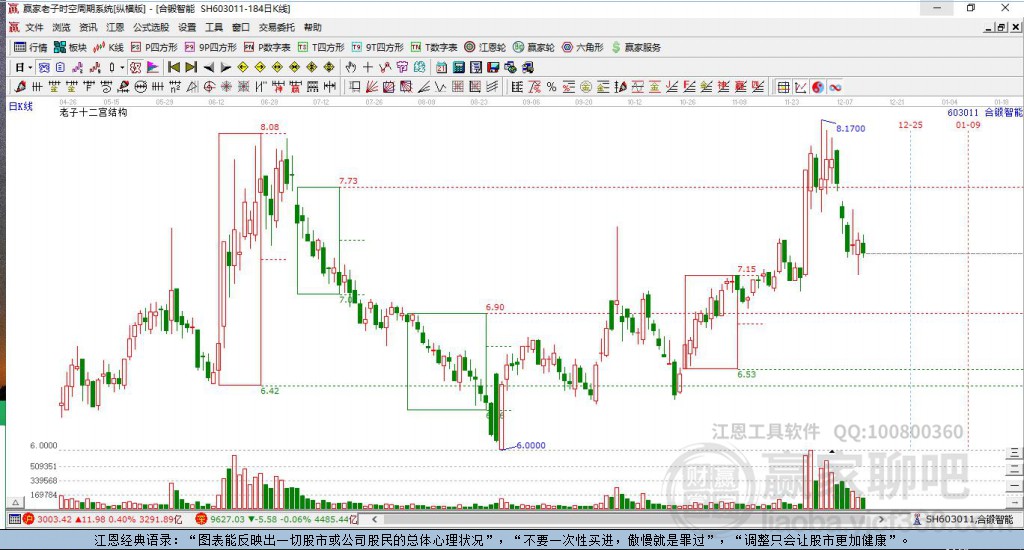Screen dimensions: 1024x550
Task: Click the yin-yang icon
Action: point(818,87)
